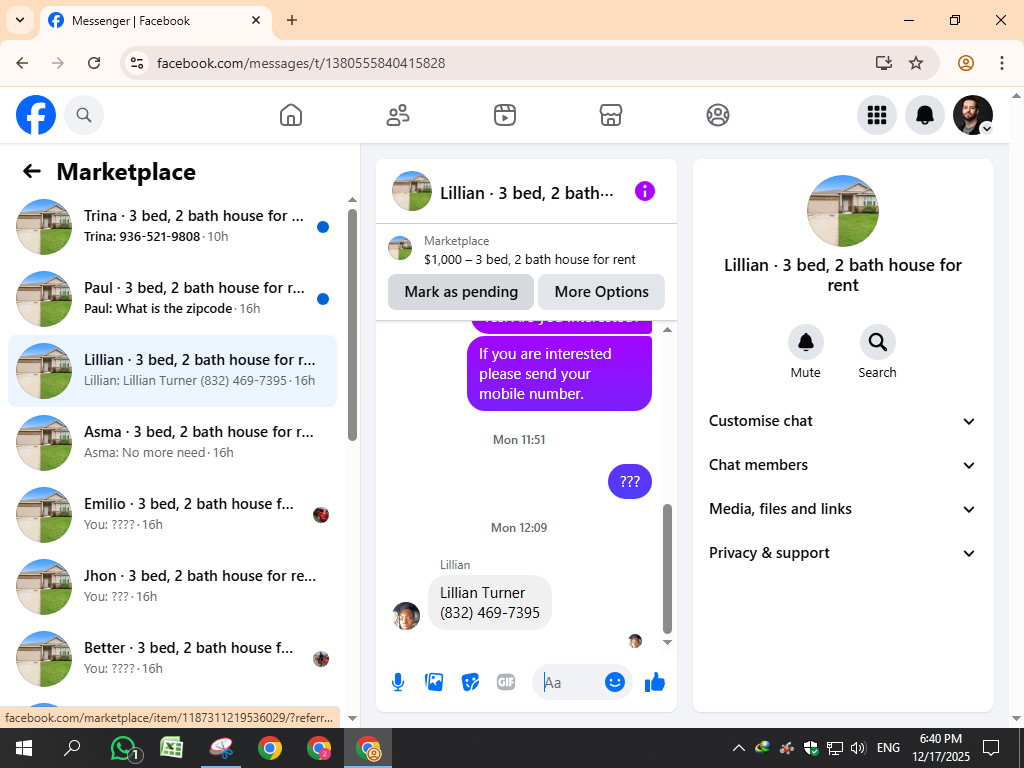Reload the page

94,63
